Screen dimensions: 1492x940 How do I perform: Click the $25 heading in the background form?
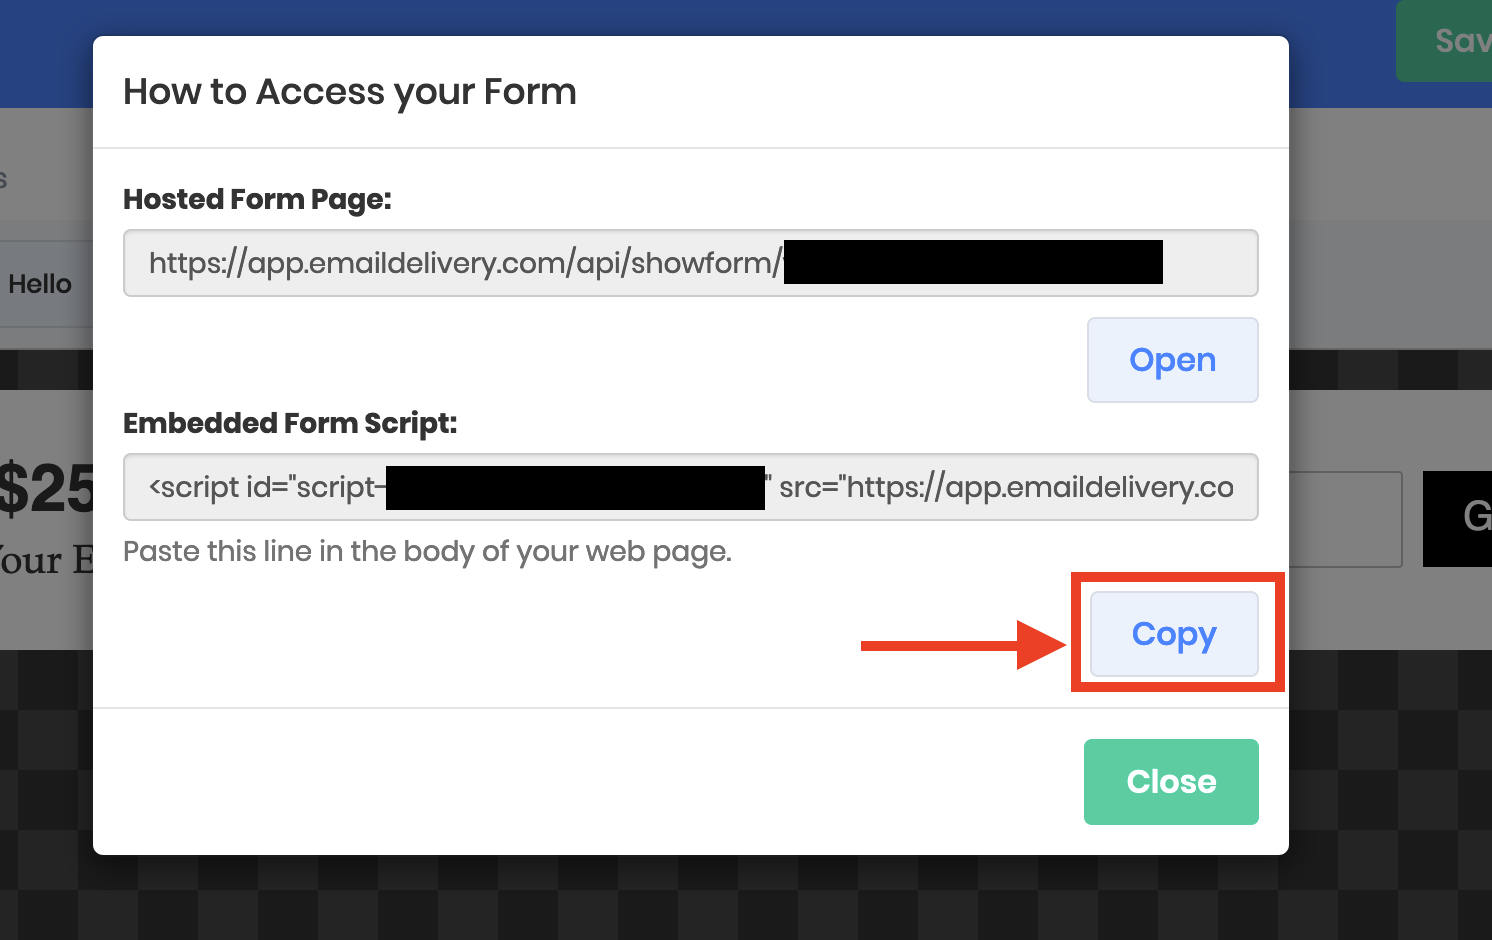click(46, 490)
